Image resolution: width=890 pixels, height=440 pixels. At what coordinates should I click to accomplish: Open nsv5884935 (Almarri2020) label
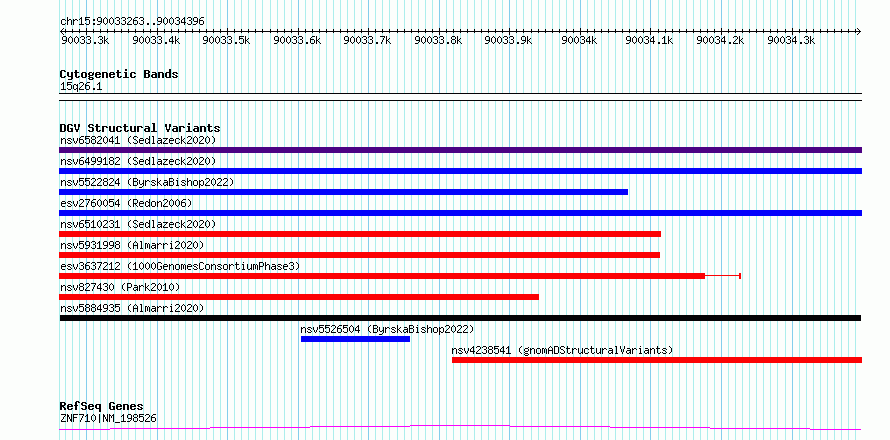coord(132,308)
